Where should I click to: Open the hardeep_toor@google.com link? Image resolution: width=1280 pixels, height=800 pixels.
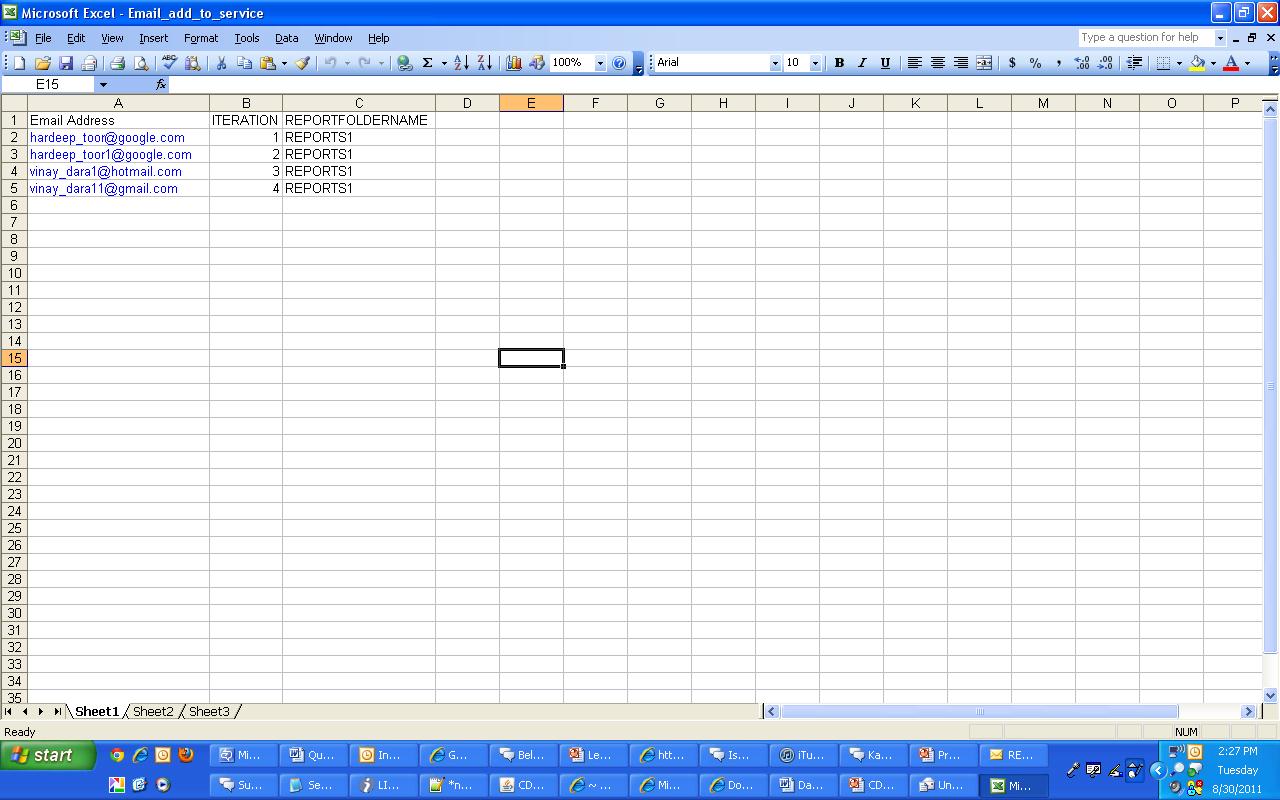[105, 137]
